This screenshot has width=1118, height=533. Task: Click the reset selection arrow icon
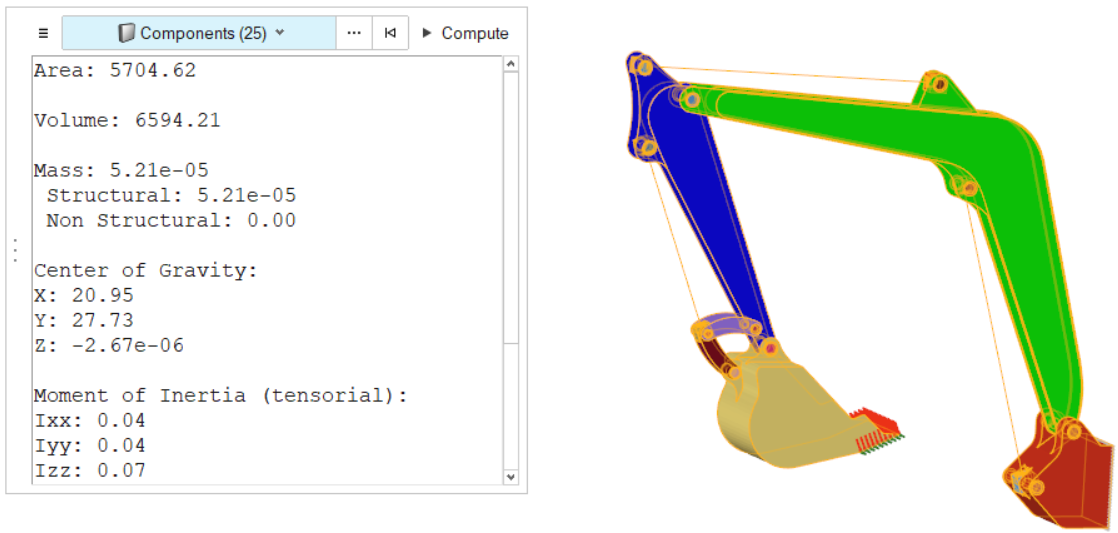[x=390, y=33]
